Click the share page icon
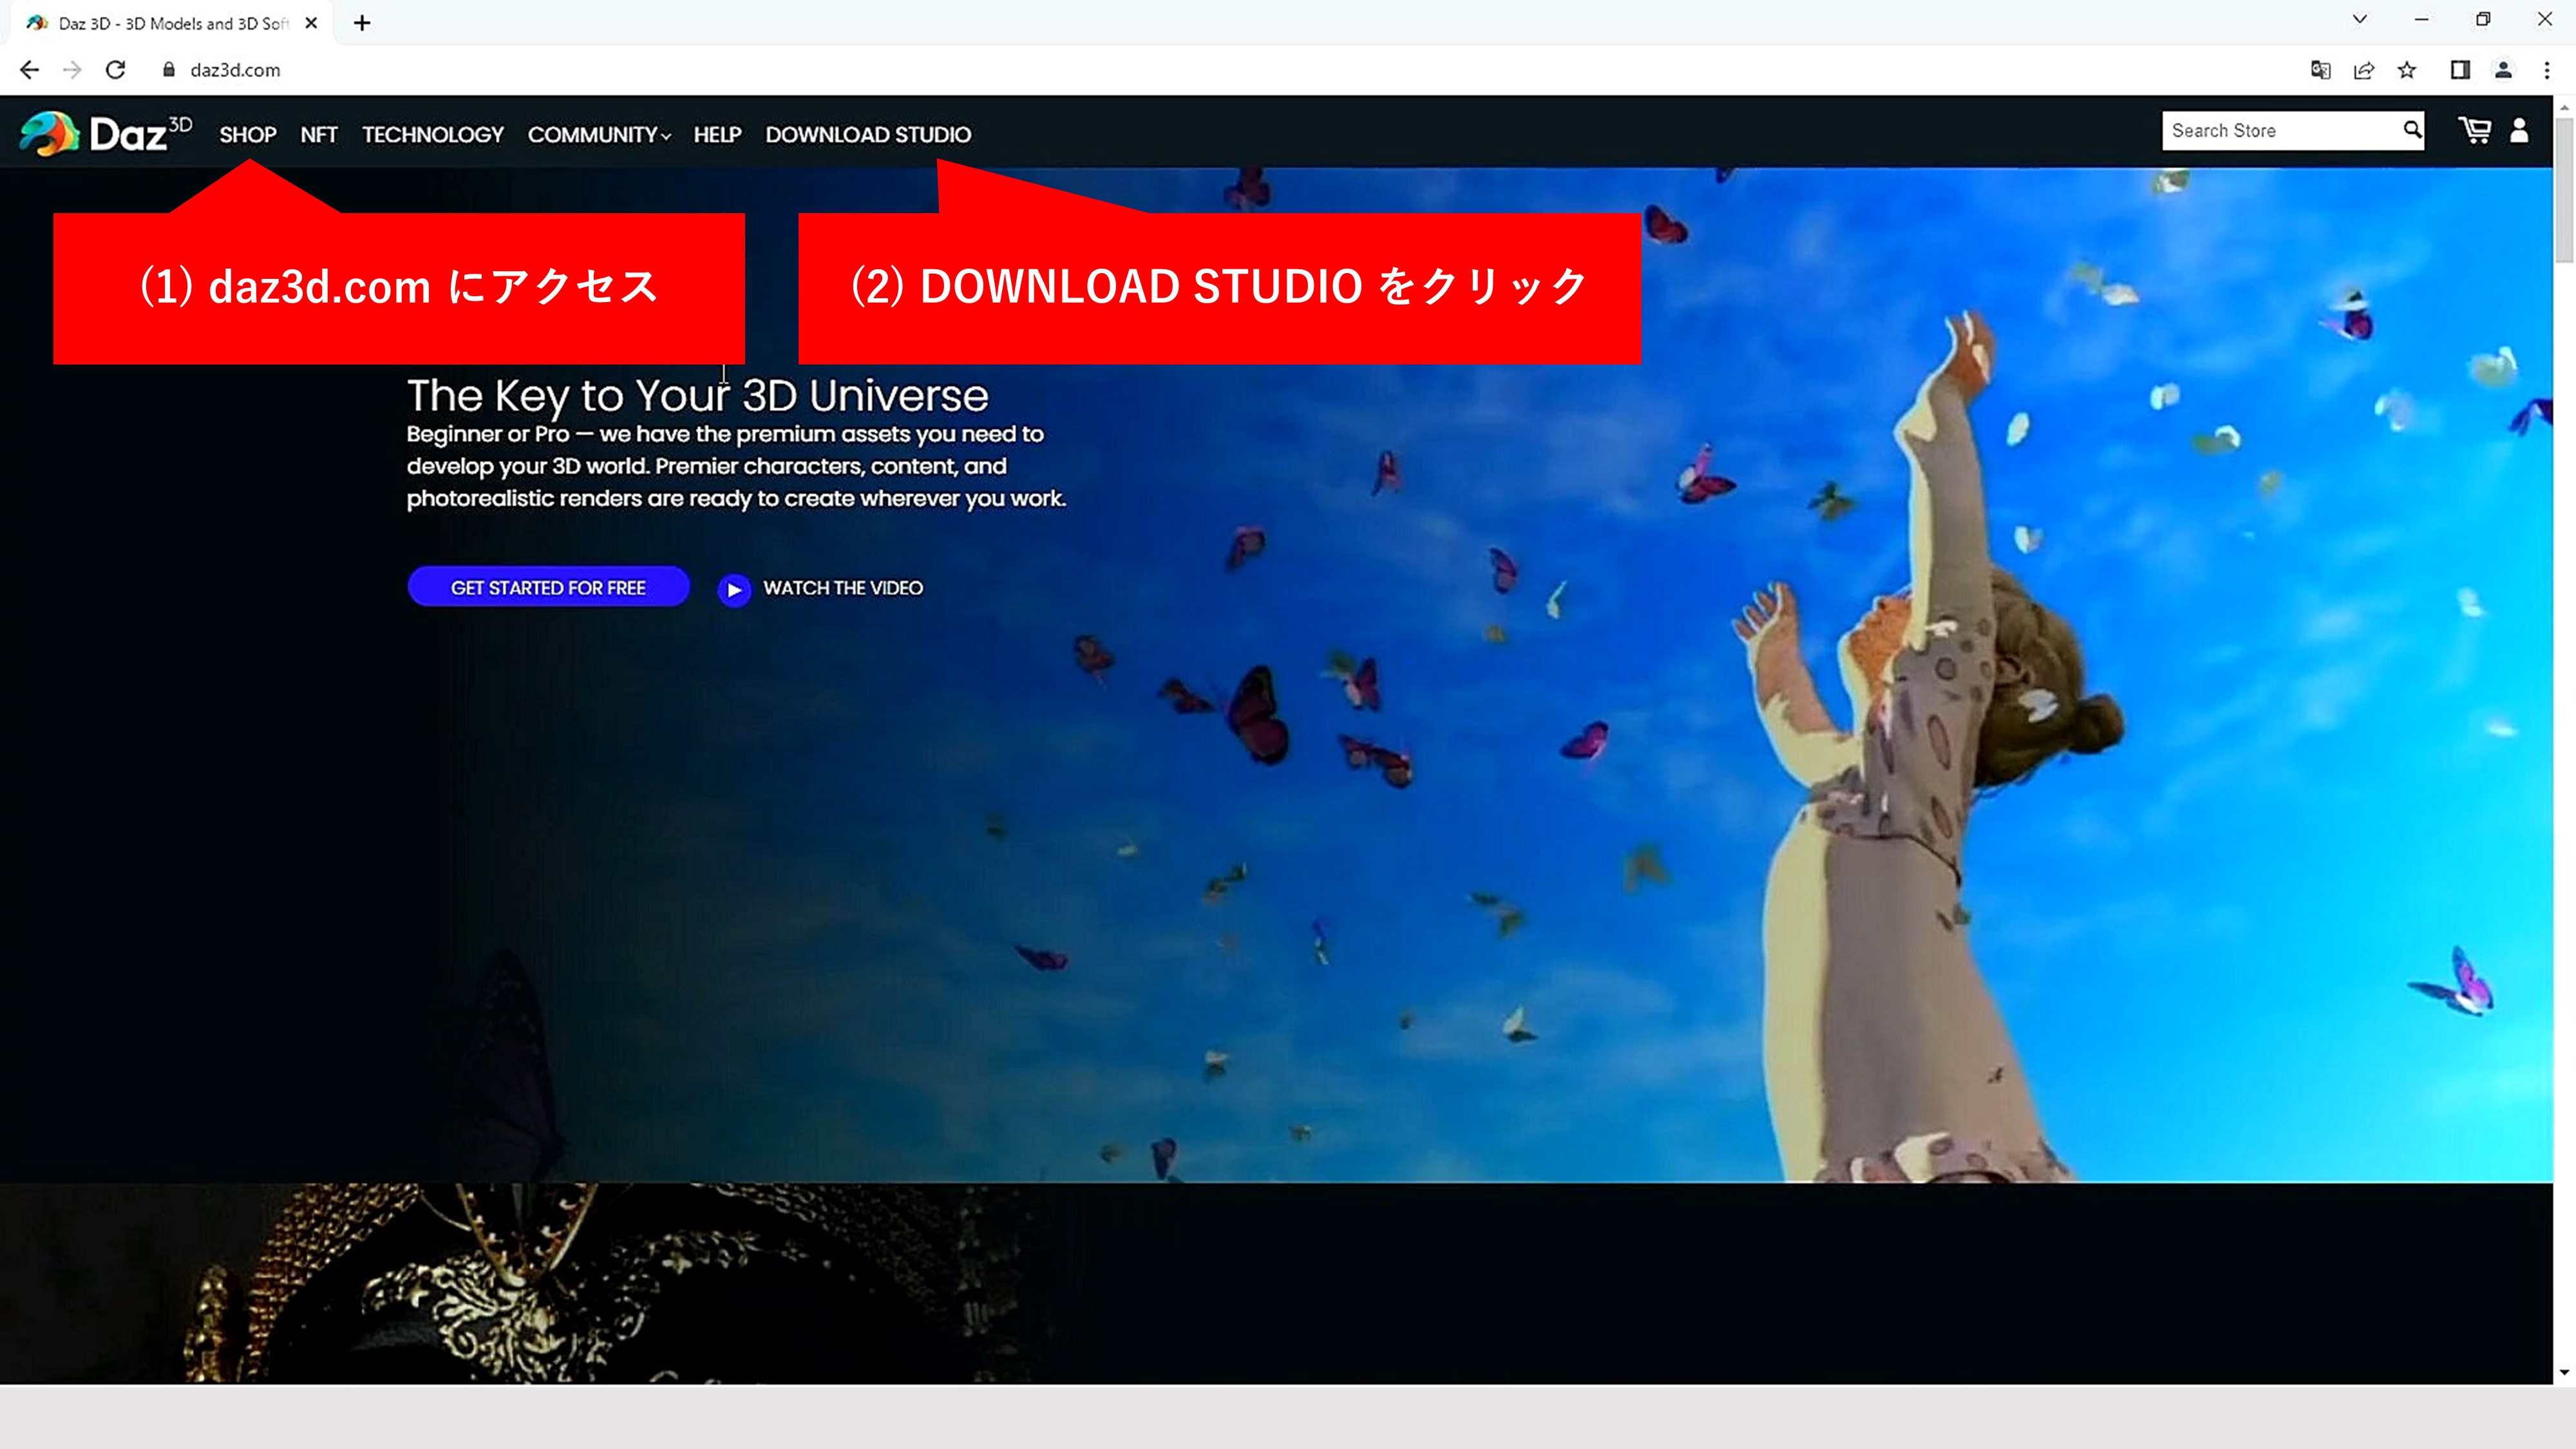Screen dimensions: 2576x1449 [x=2364, y=70]
